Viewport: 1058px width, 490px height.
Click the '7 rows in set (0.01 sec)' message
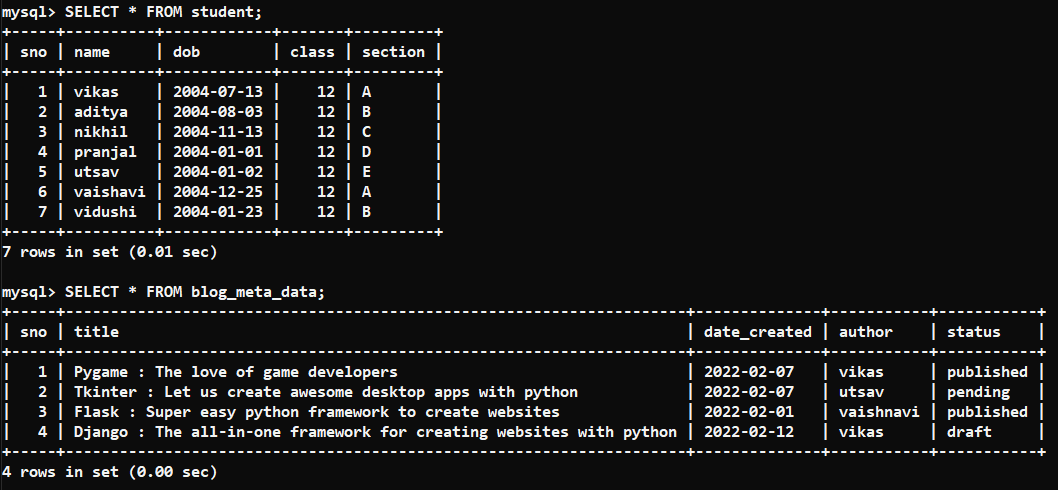point(110,252)
